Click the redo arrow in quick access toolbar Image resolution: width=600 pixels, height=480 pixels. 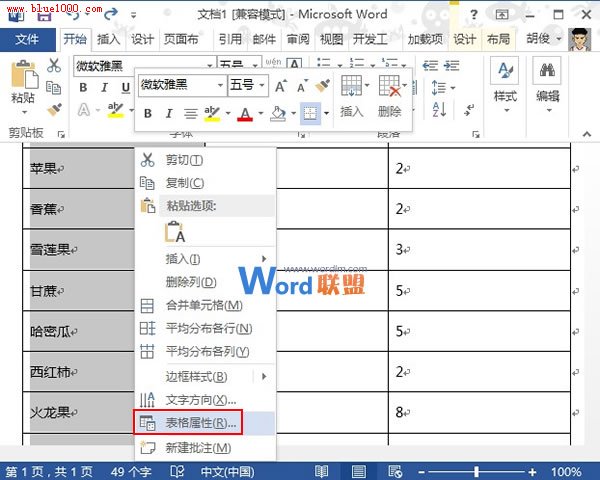tap(111, 15)
